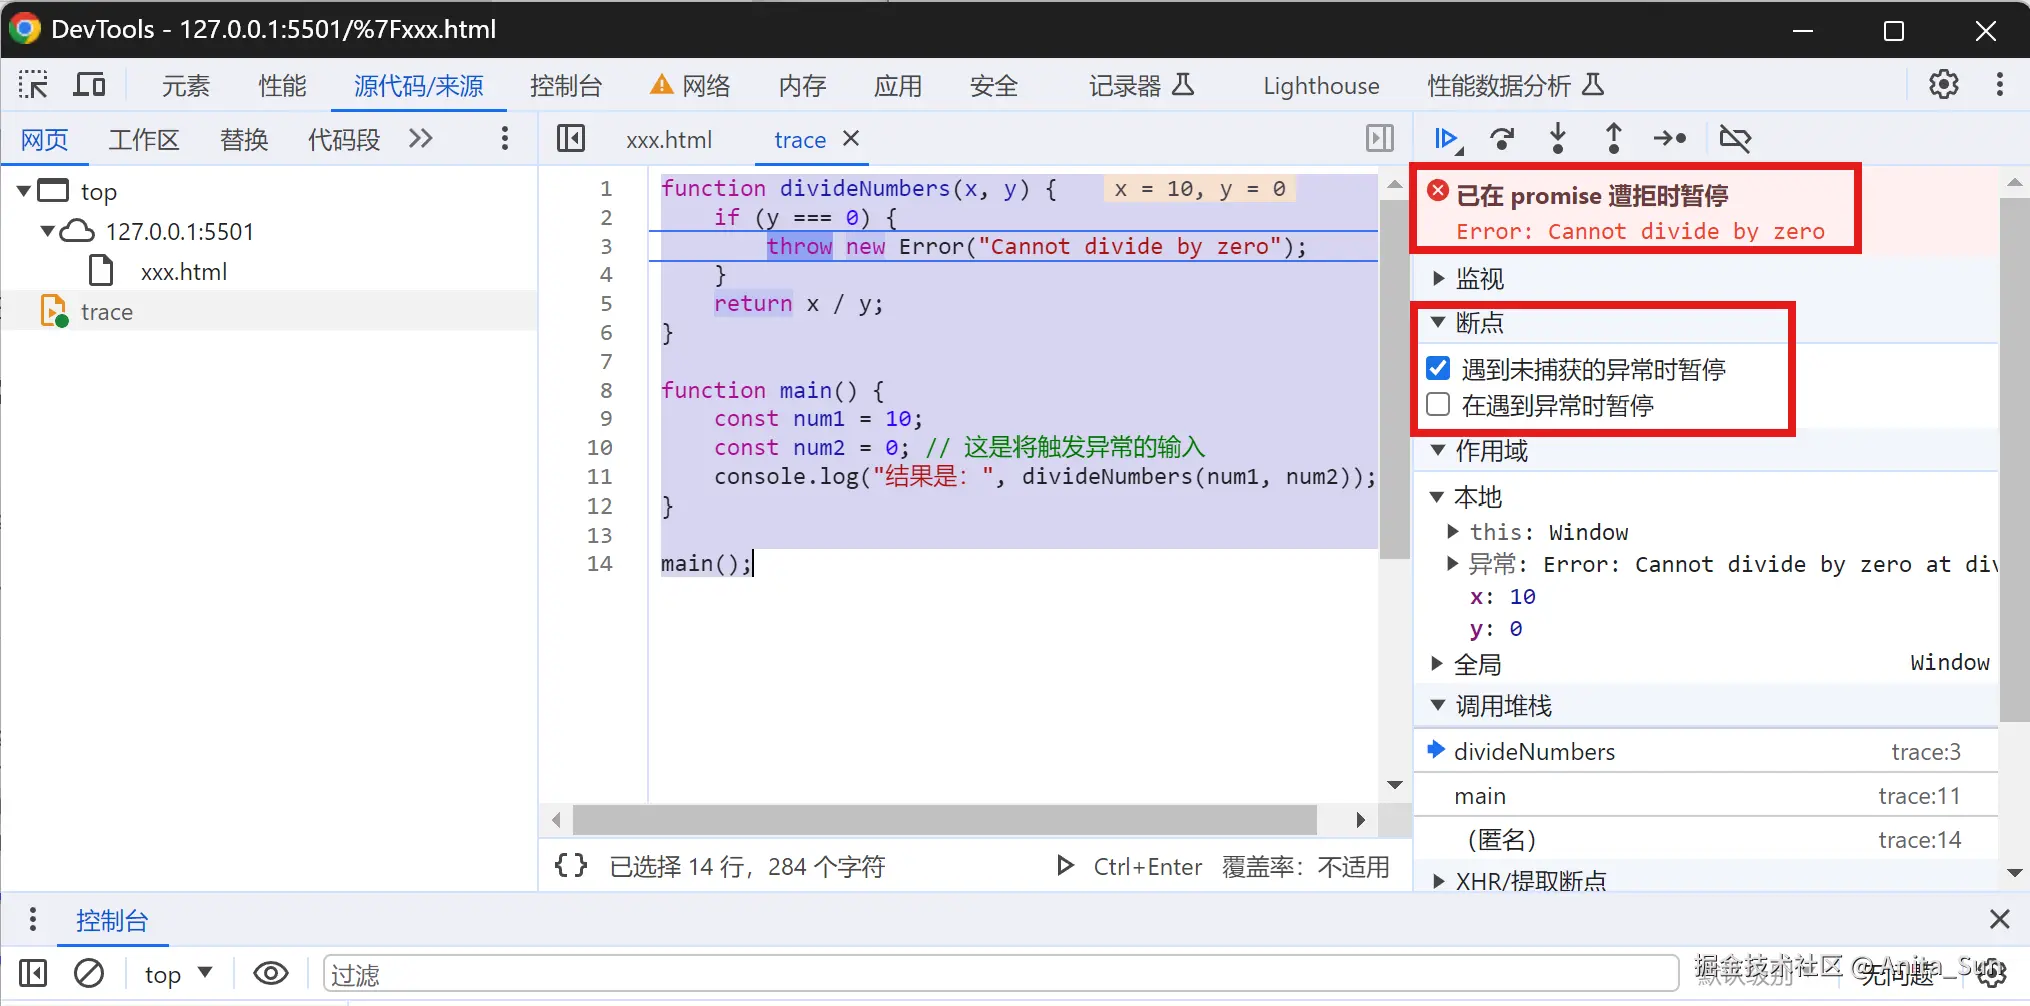This screenshot has width=2030, height=1006.
Task: Clear the console
Action: [x=89, y=973]
